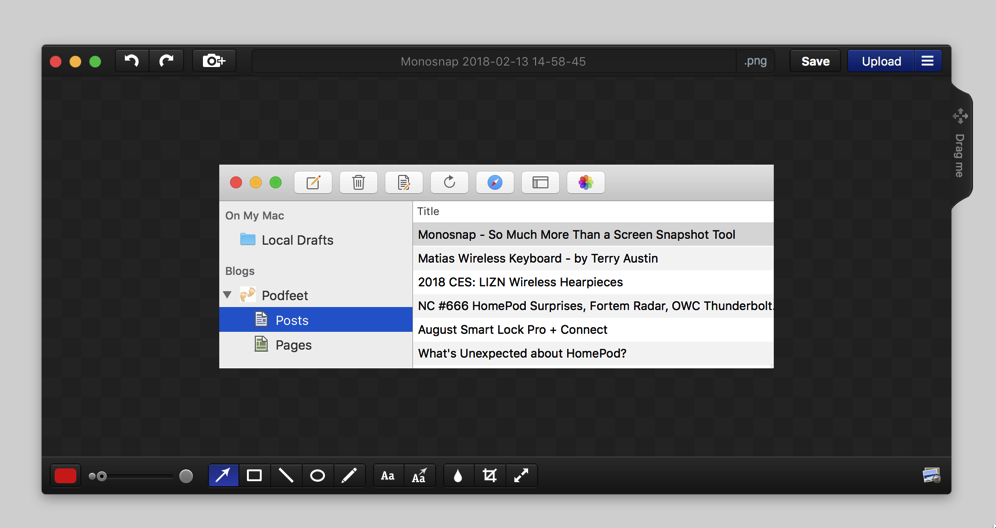Select the freehand pencil tool
The width and height of the screenshot is (996, 528).
tap(349, 476)
